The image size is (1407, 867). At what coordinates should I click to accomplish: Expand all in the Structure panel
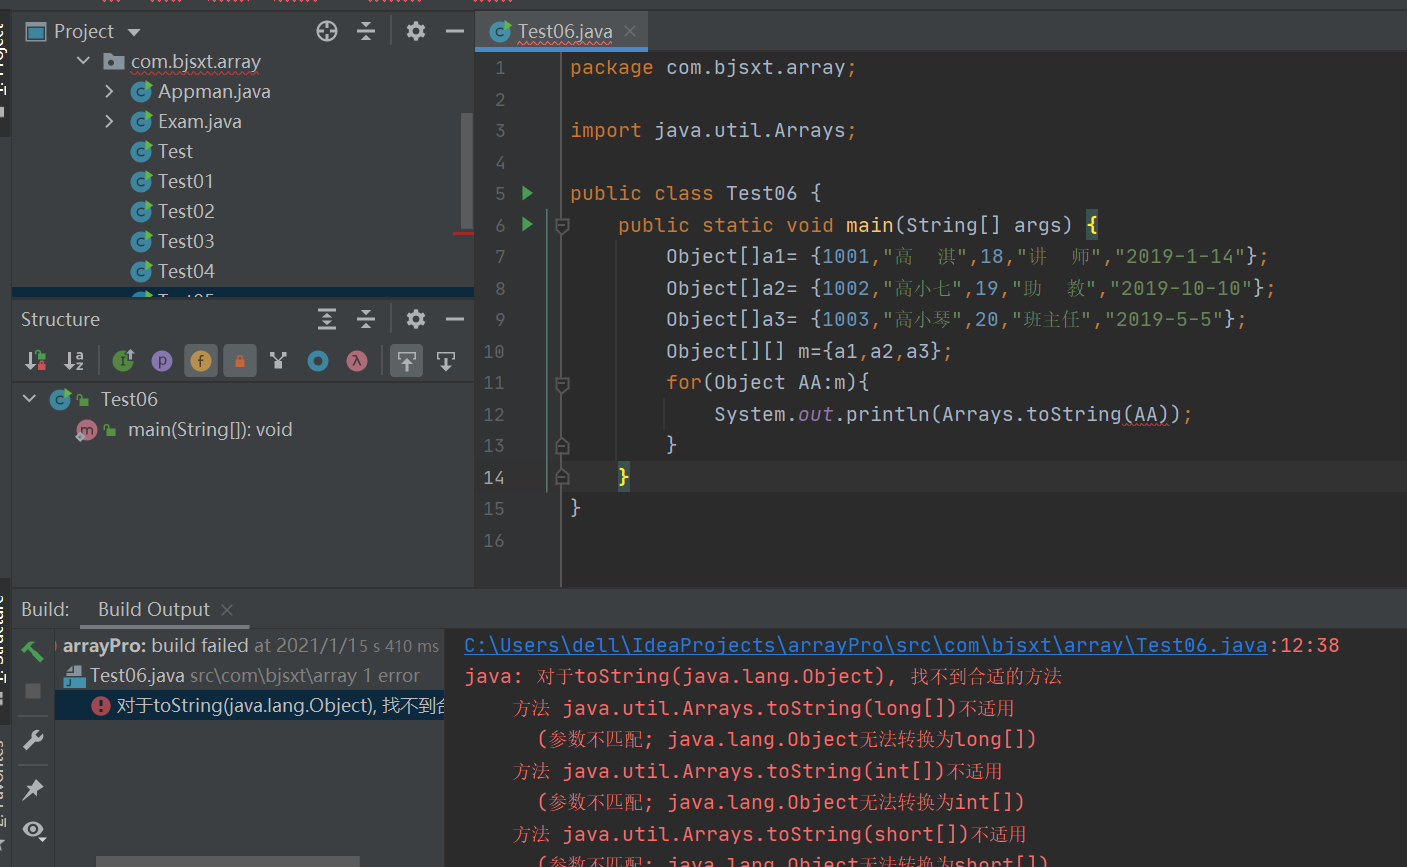327,319
